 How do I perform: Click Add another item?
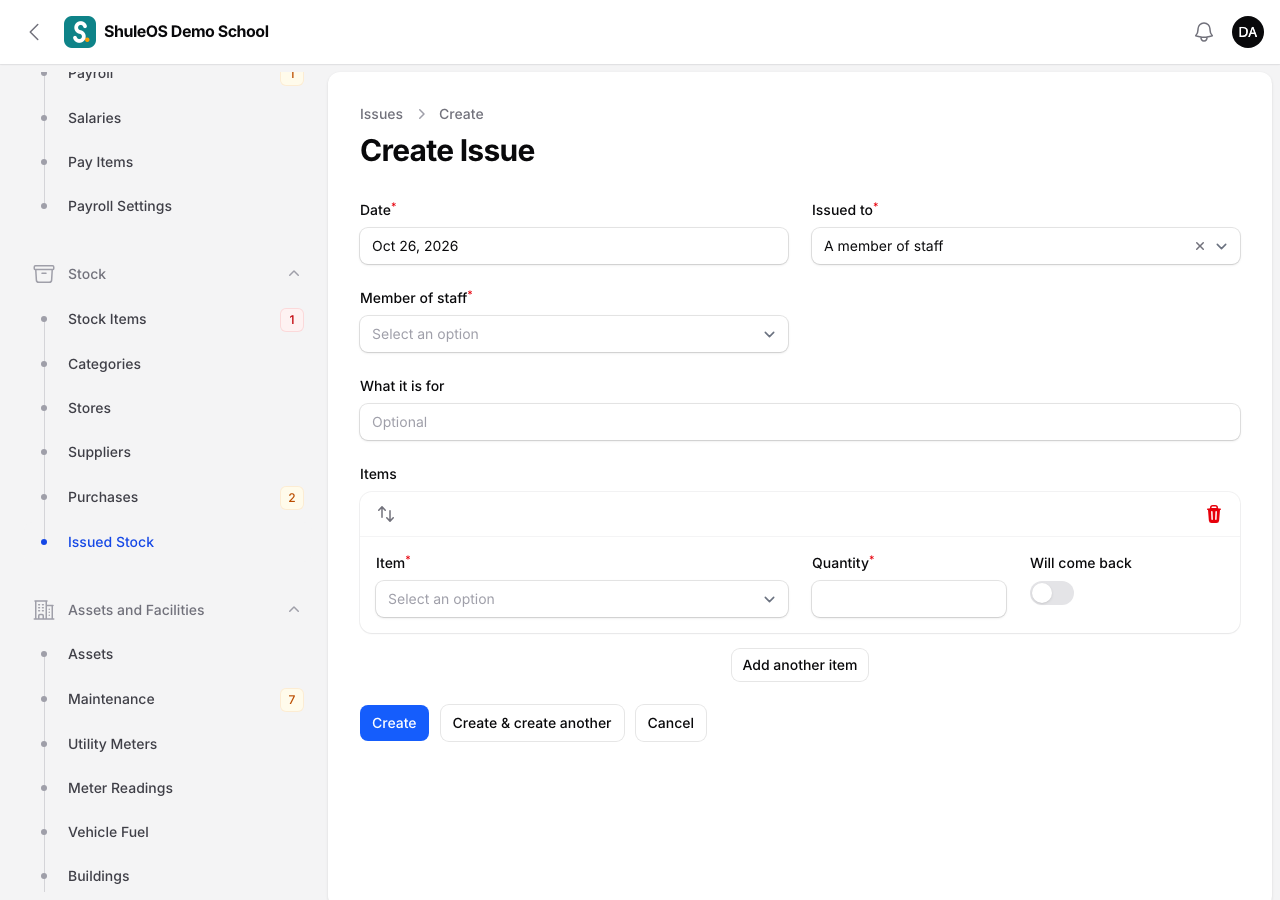[800, 665]
